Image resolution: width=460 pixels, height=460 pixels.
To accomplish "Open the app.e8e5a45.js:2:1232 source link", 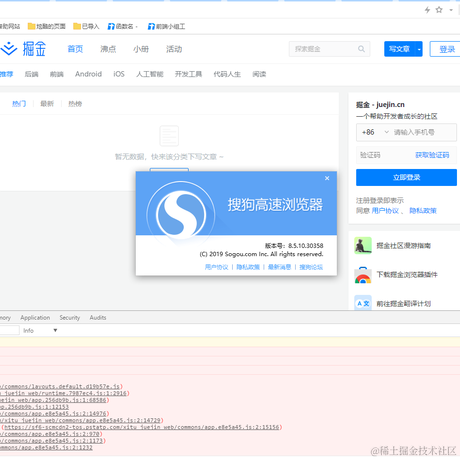I will (46, 447).
